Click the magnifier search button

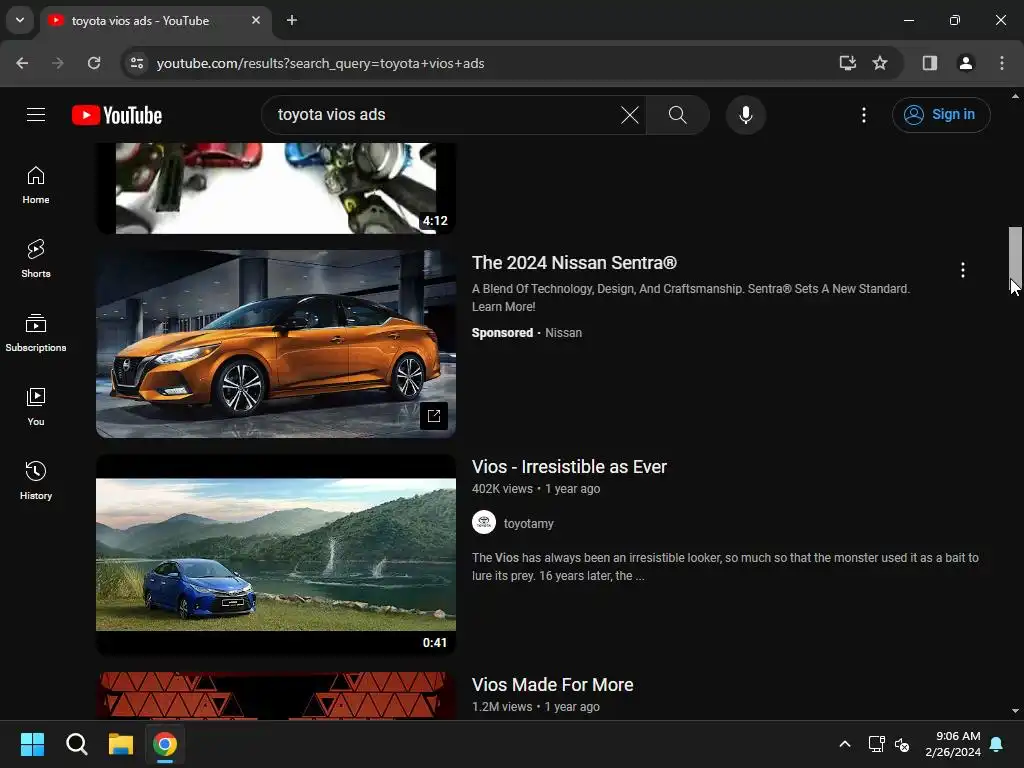tap(677, 115)
